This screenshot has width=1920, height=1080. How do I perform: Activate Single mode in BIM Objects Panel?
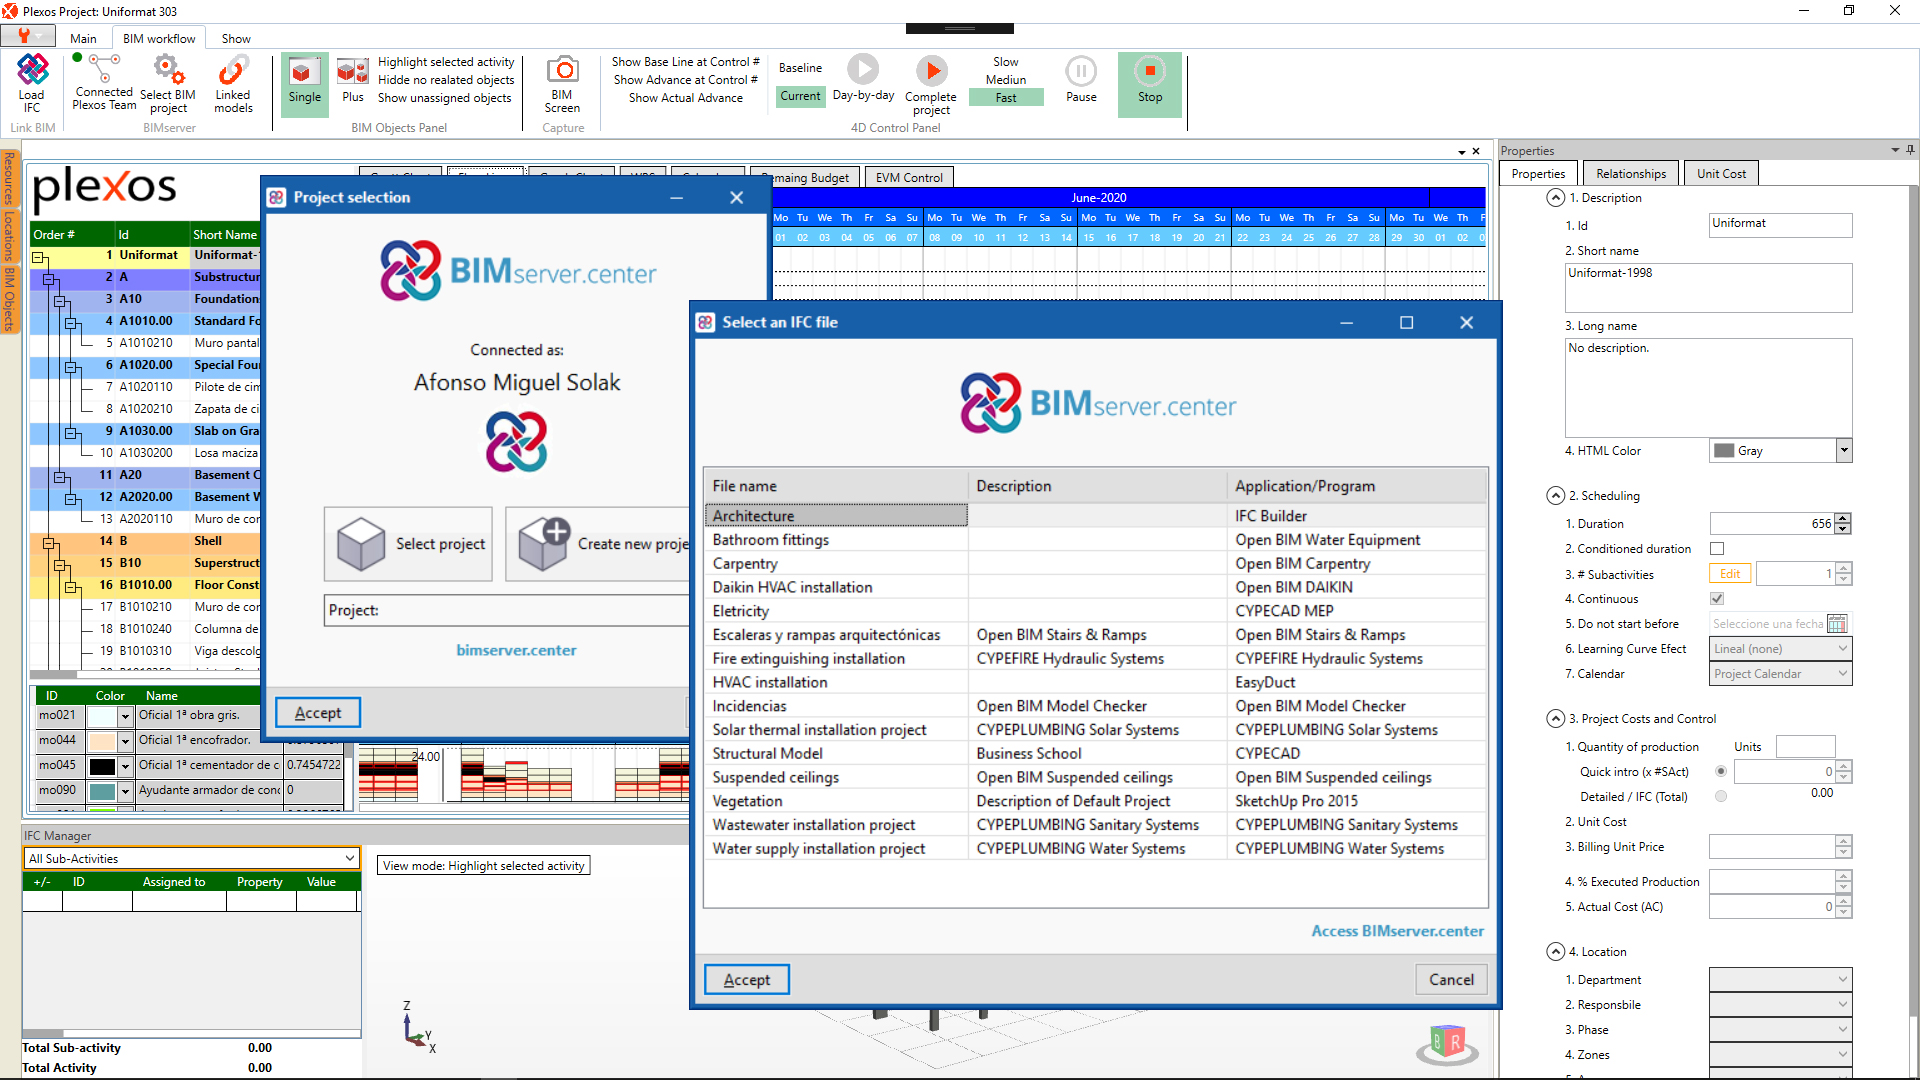303,80
